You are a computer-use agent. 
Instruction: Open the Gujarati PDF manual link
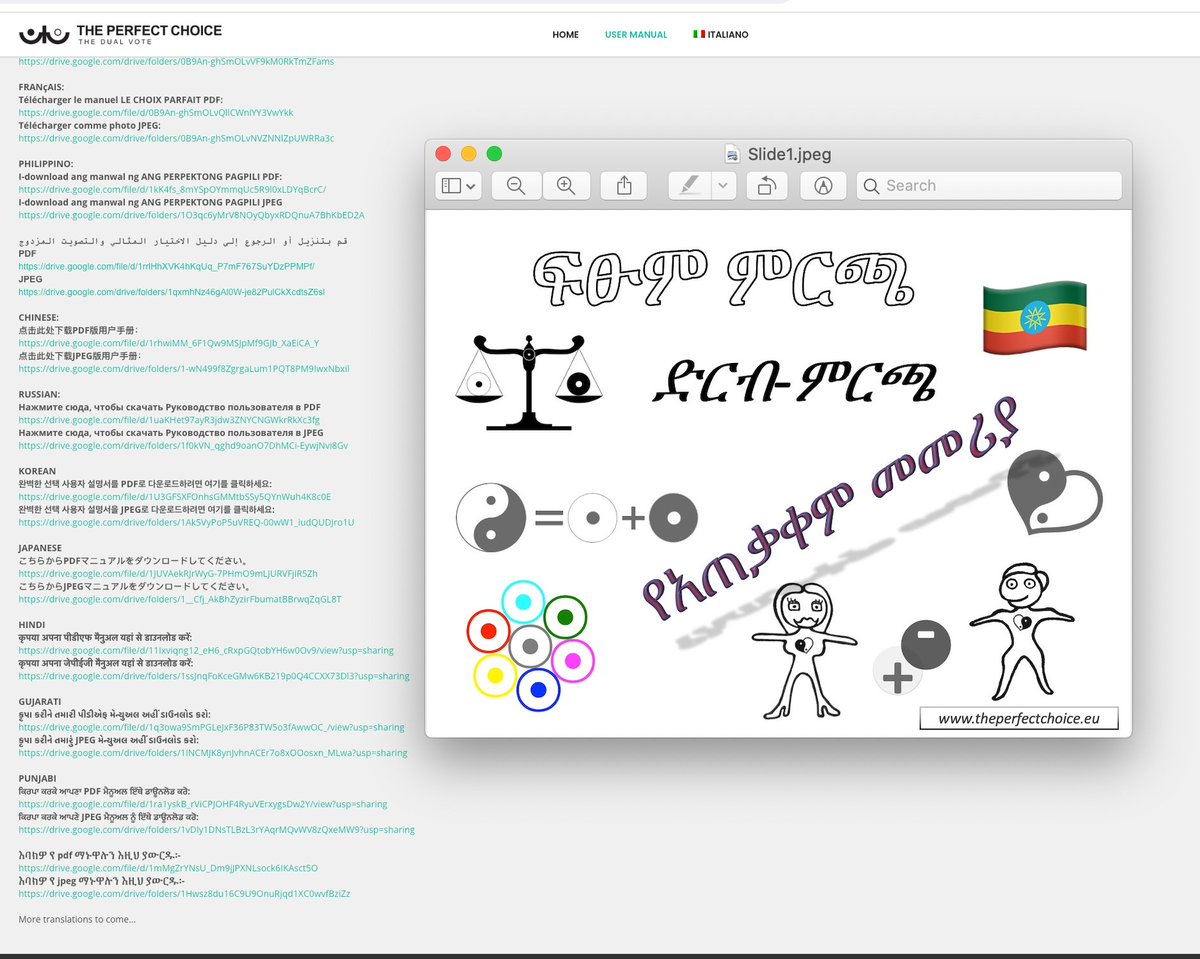211,727
